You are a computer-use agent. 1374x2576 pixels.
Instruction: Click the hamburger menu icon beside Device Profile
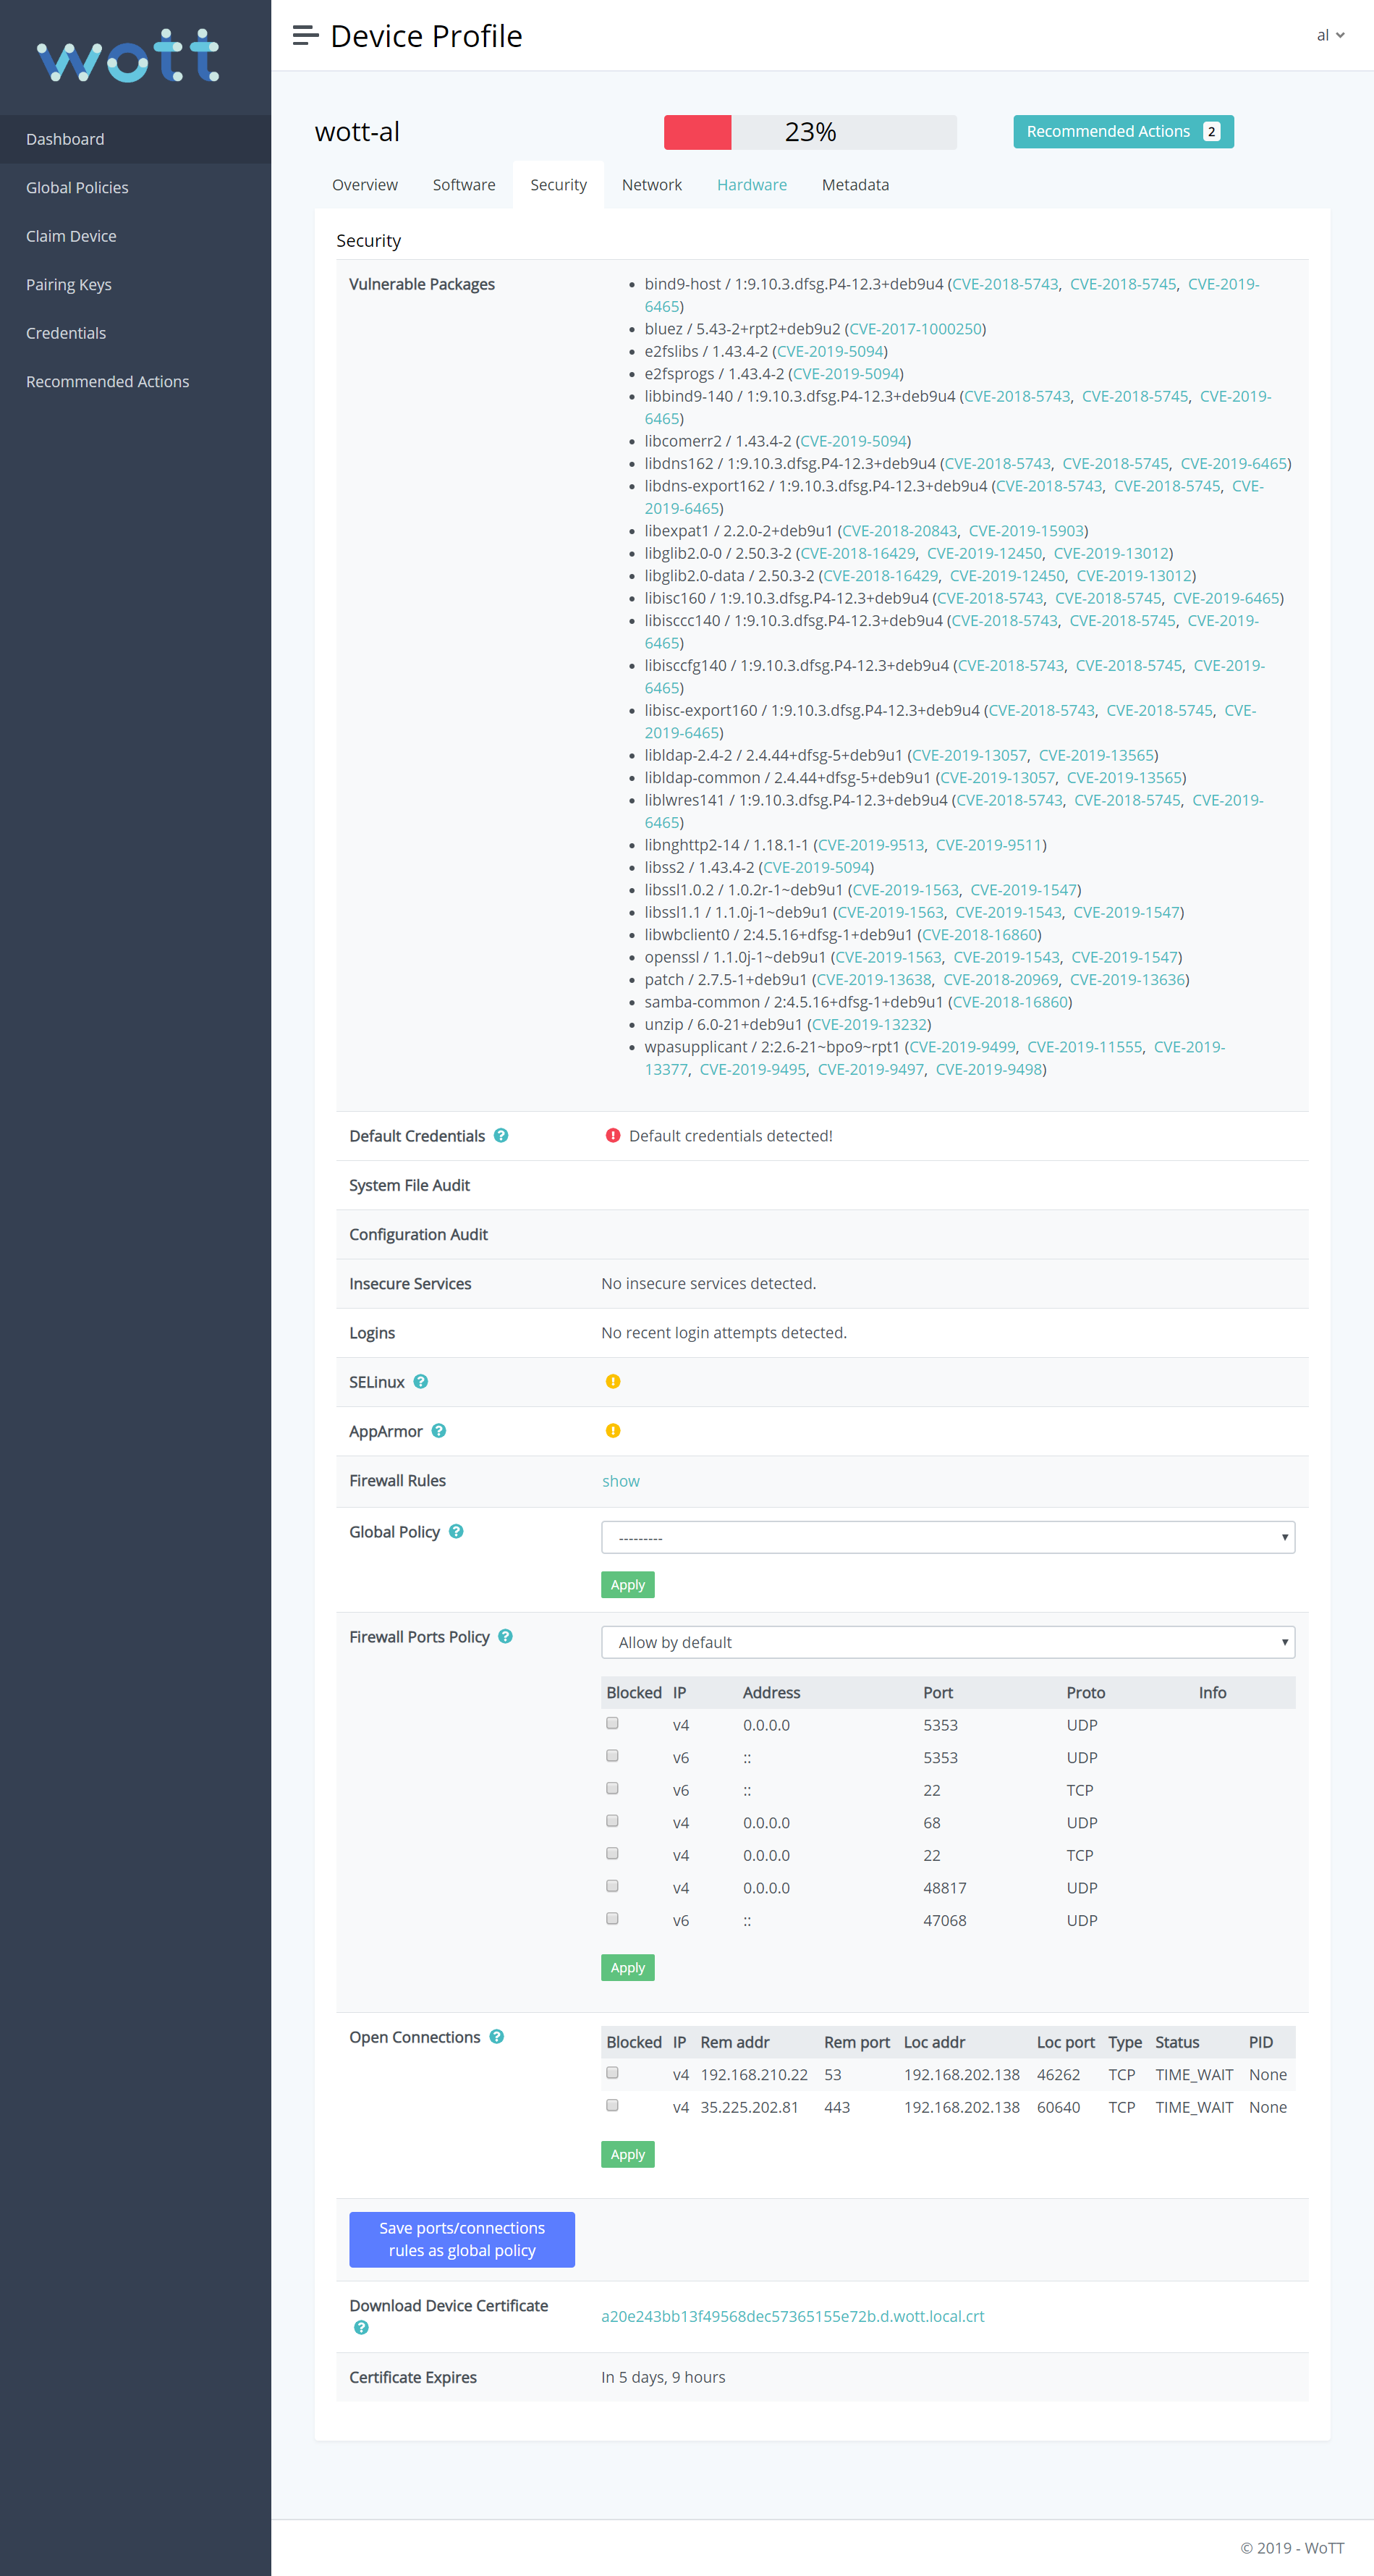click(305, 36)
